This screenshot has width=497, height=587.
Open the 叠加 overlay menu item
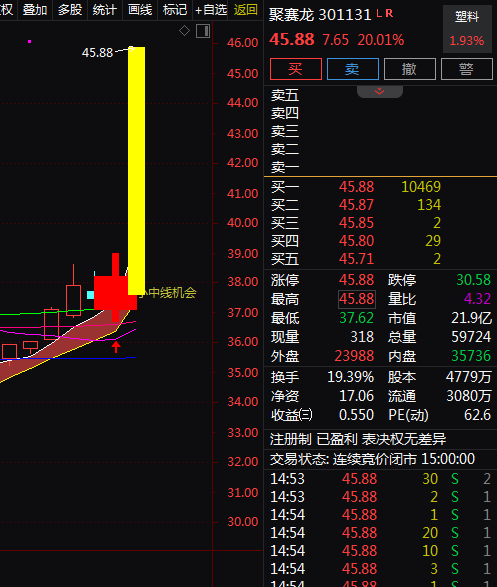click(x=35, y=9)
